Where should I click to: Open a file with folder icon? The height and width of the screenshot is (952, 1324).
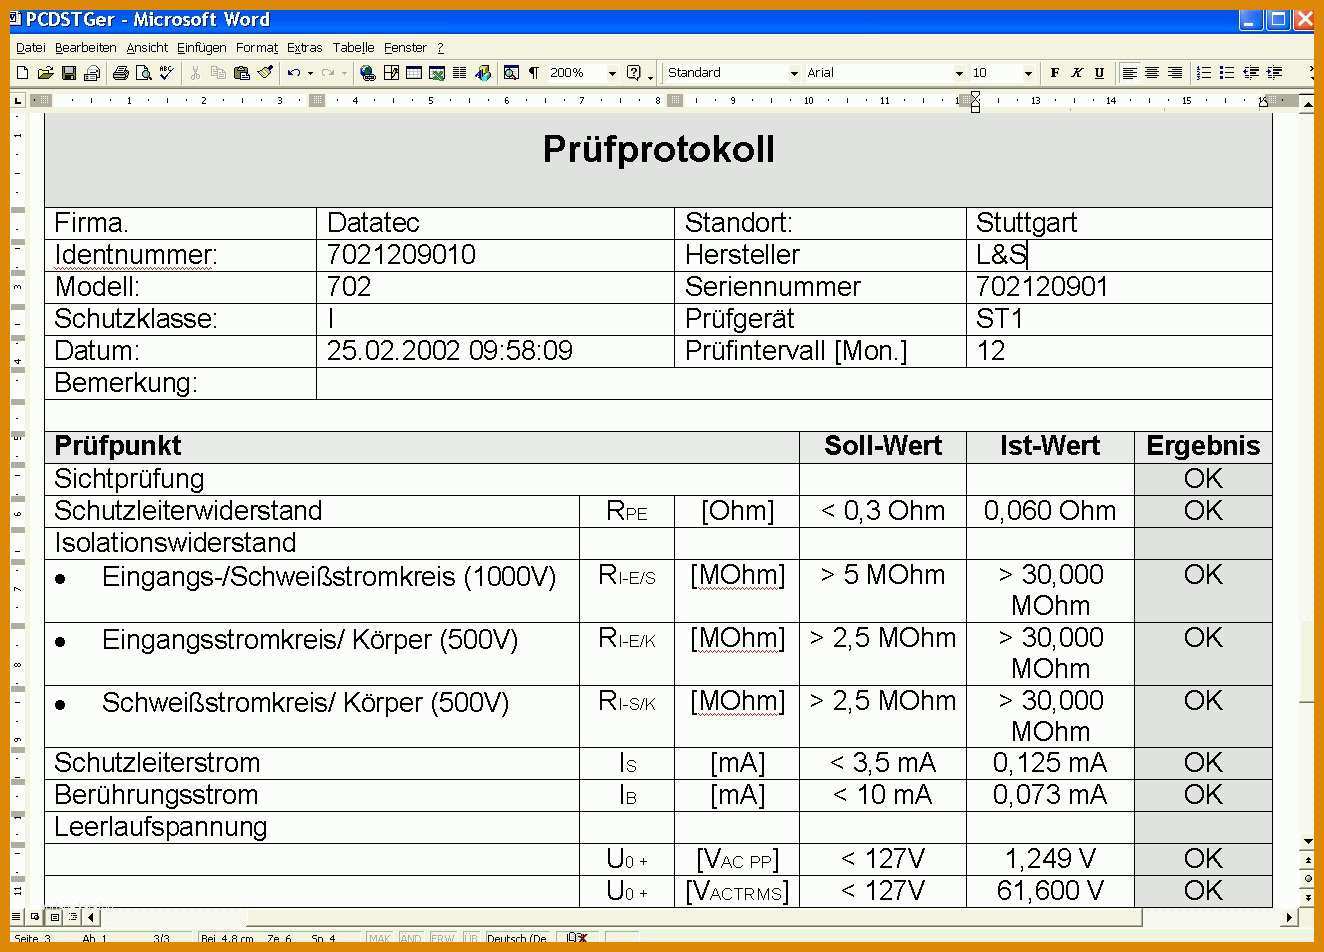[45, 73]
